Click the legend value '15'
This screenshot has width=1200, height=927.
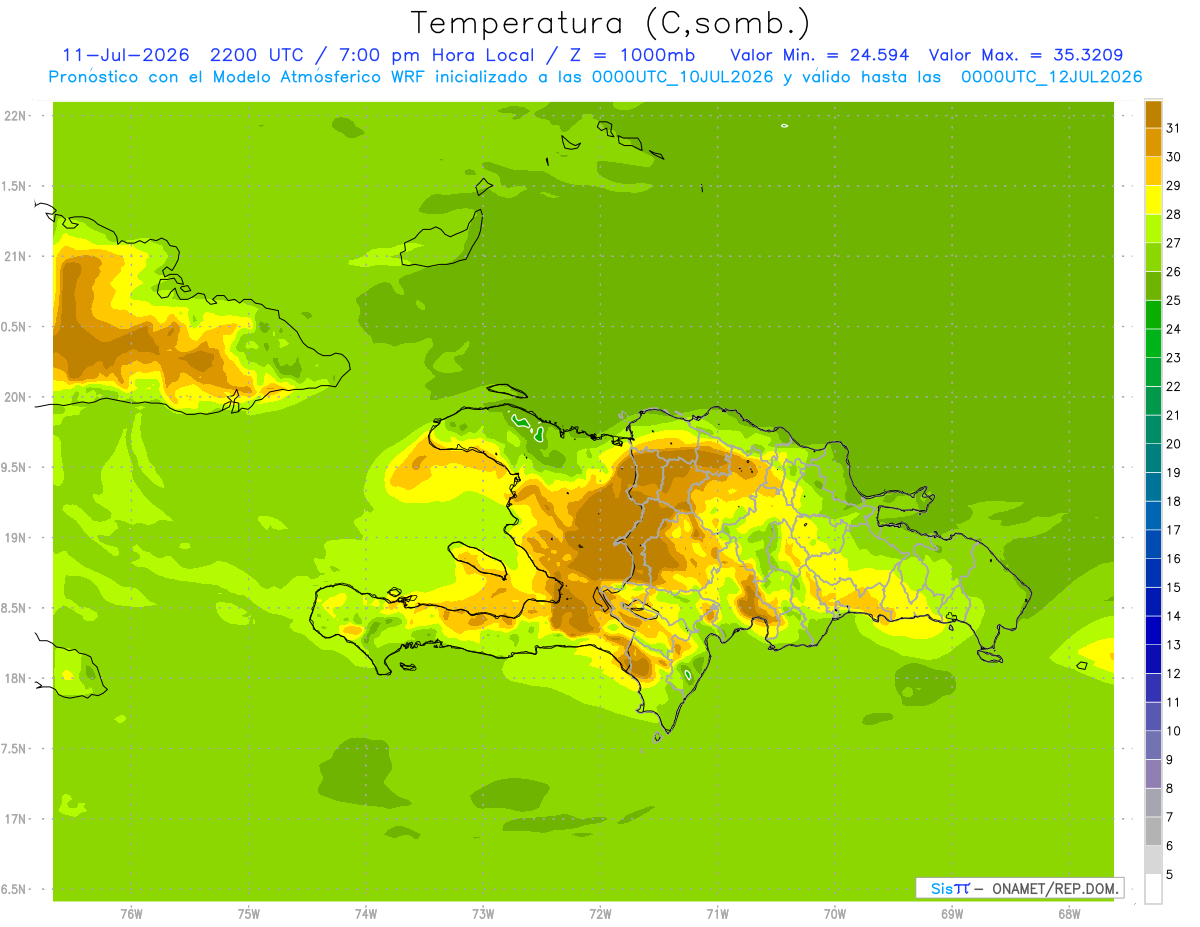point(1174,587)
